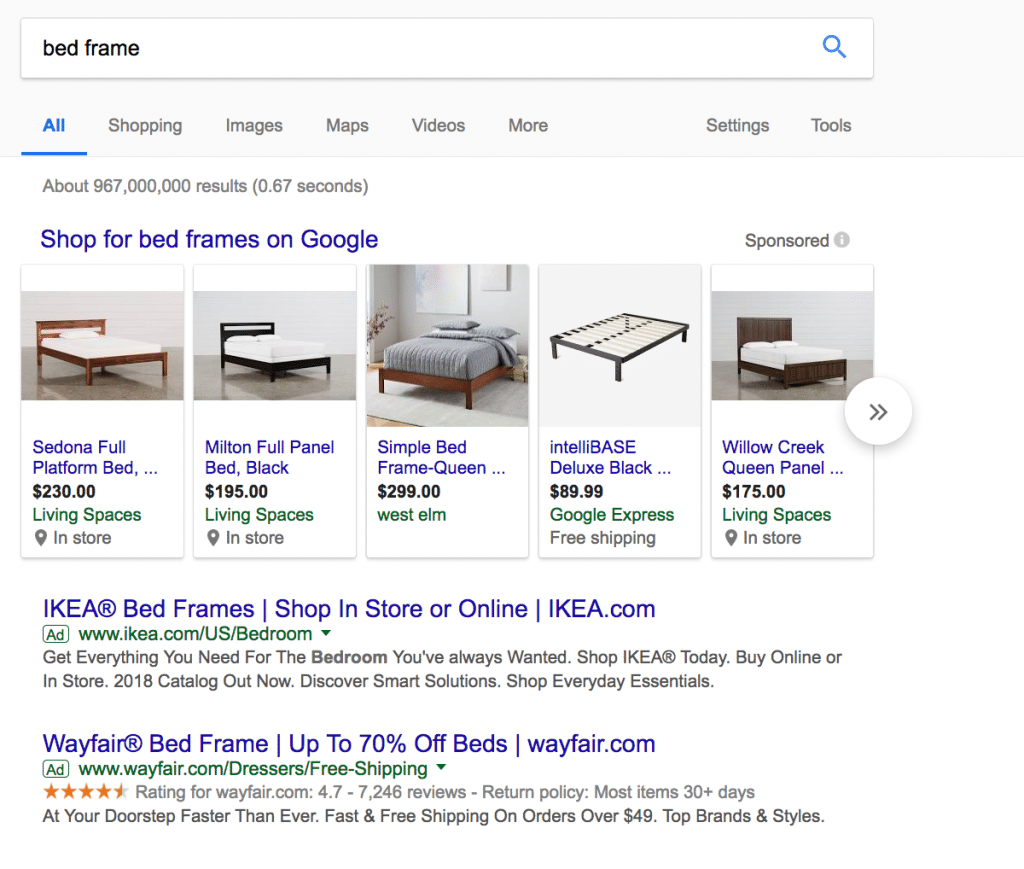Click the Shop for bed frames on Google link
Viewport: 1024px width, 869px height.
(x=208, y=240)
